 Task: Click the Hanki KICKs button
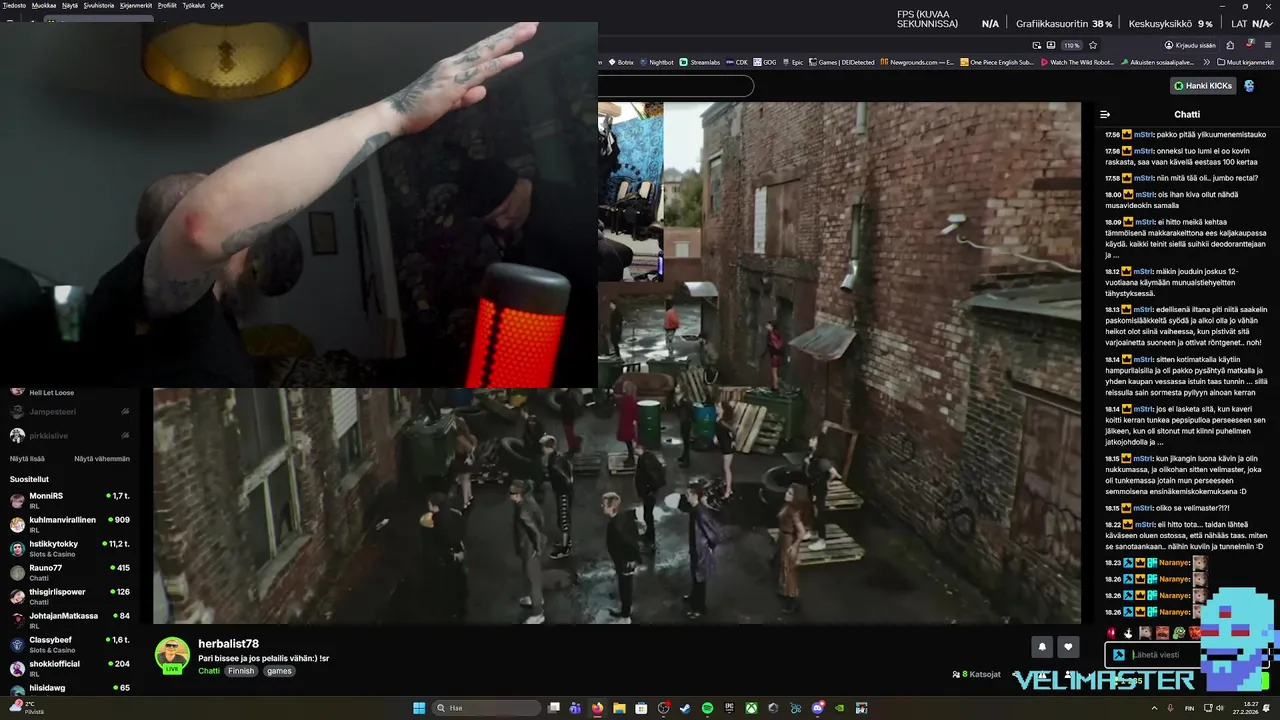1203,86
